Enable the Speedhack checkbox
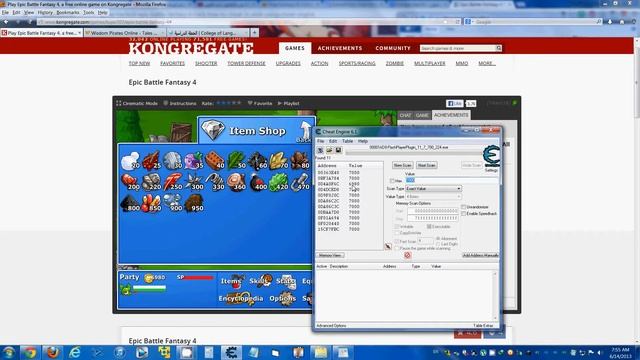Screen dimensions: 640x360 (x=464, y=213)
